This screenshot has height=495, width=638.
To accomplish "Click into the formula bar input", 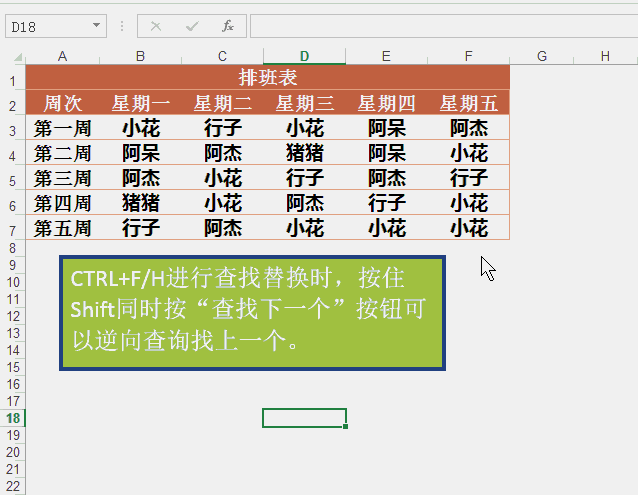I will pos(444,26).
